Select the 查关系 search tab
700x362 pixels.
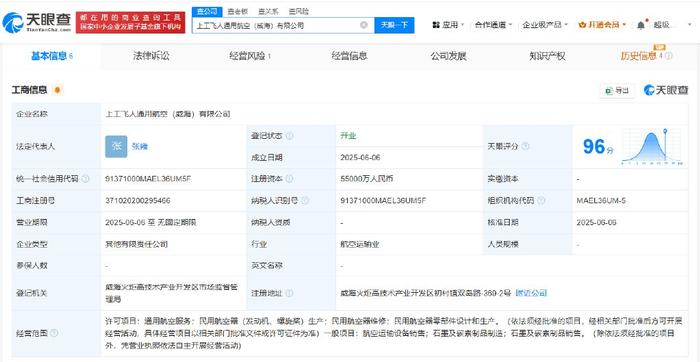coord(267,12)
